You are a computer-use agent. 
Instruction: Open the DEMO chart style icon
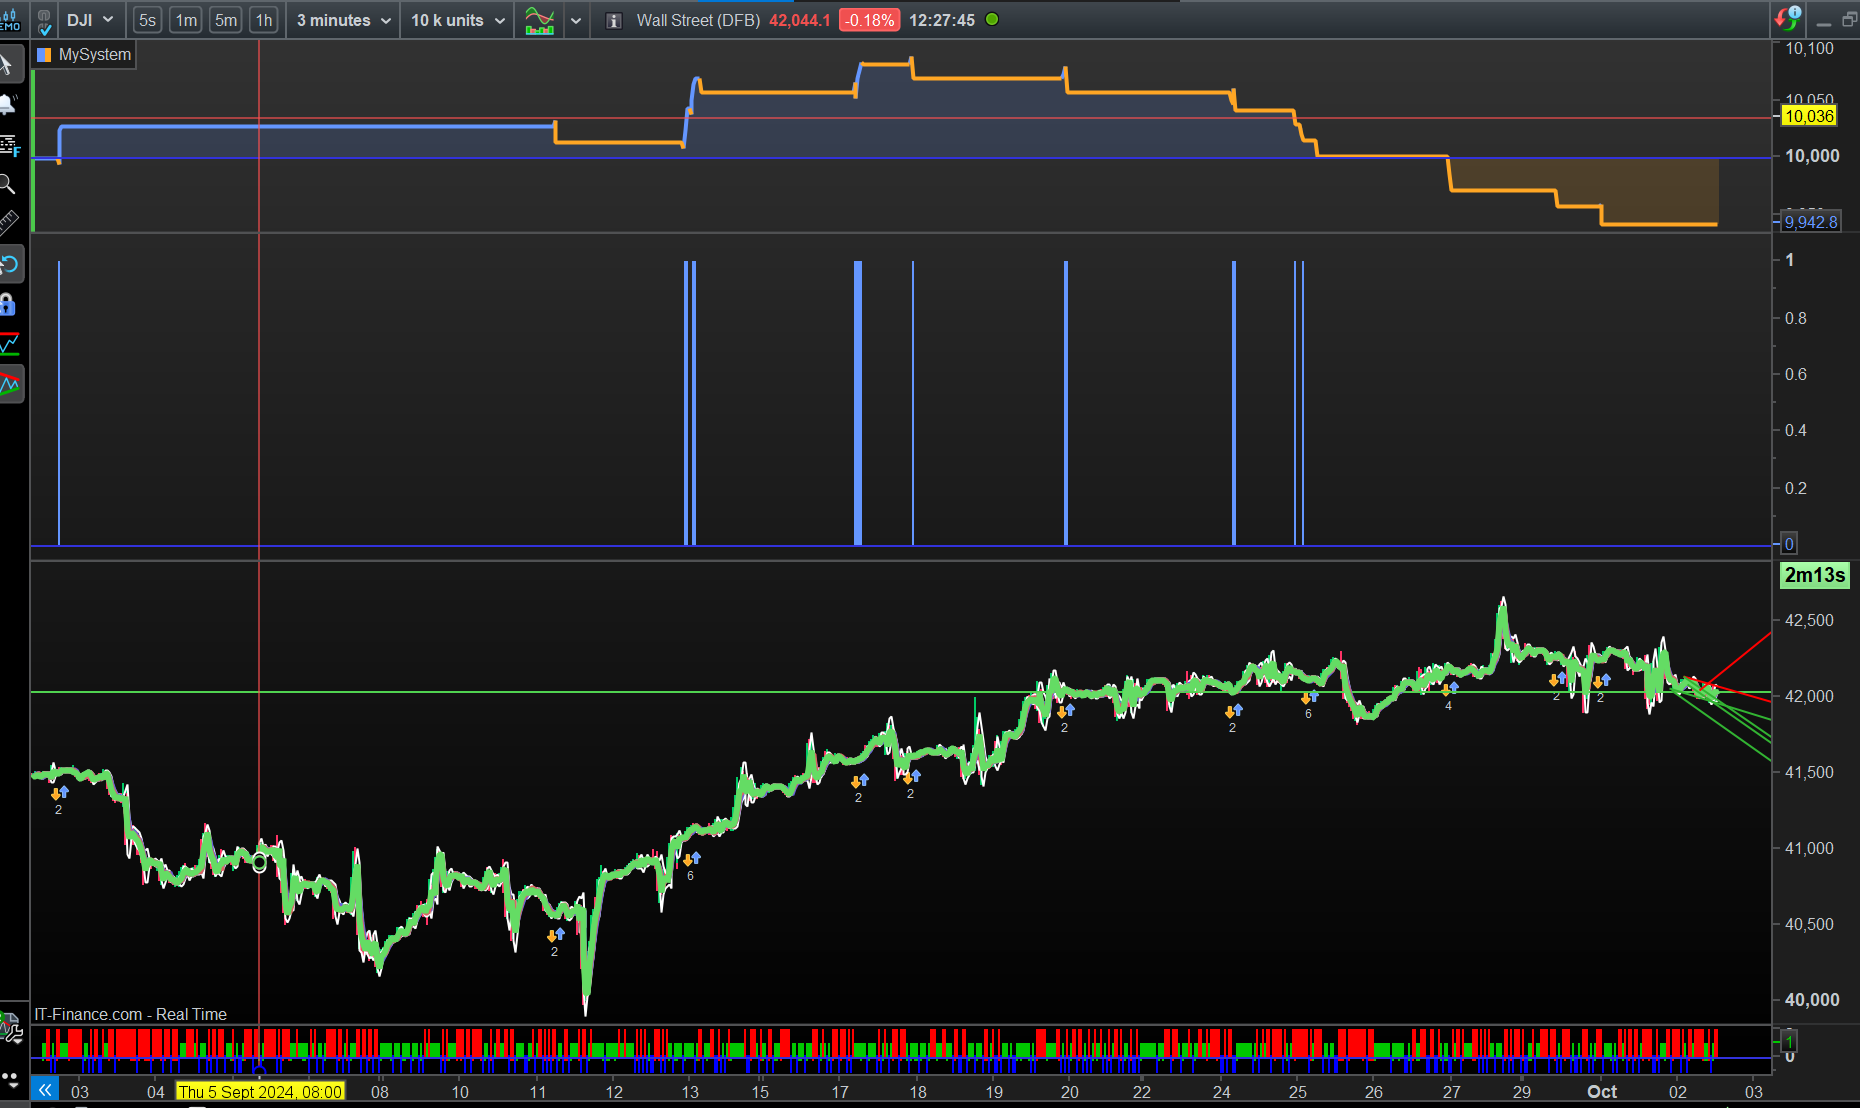[10, 20]
